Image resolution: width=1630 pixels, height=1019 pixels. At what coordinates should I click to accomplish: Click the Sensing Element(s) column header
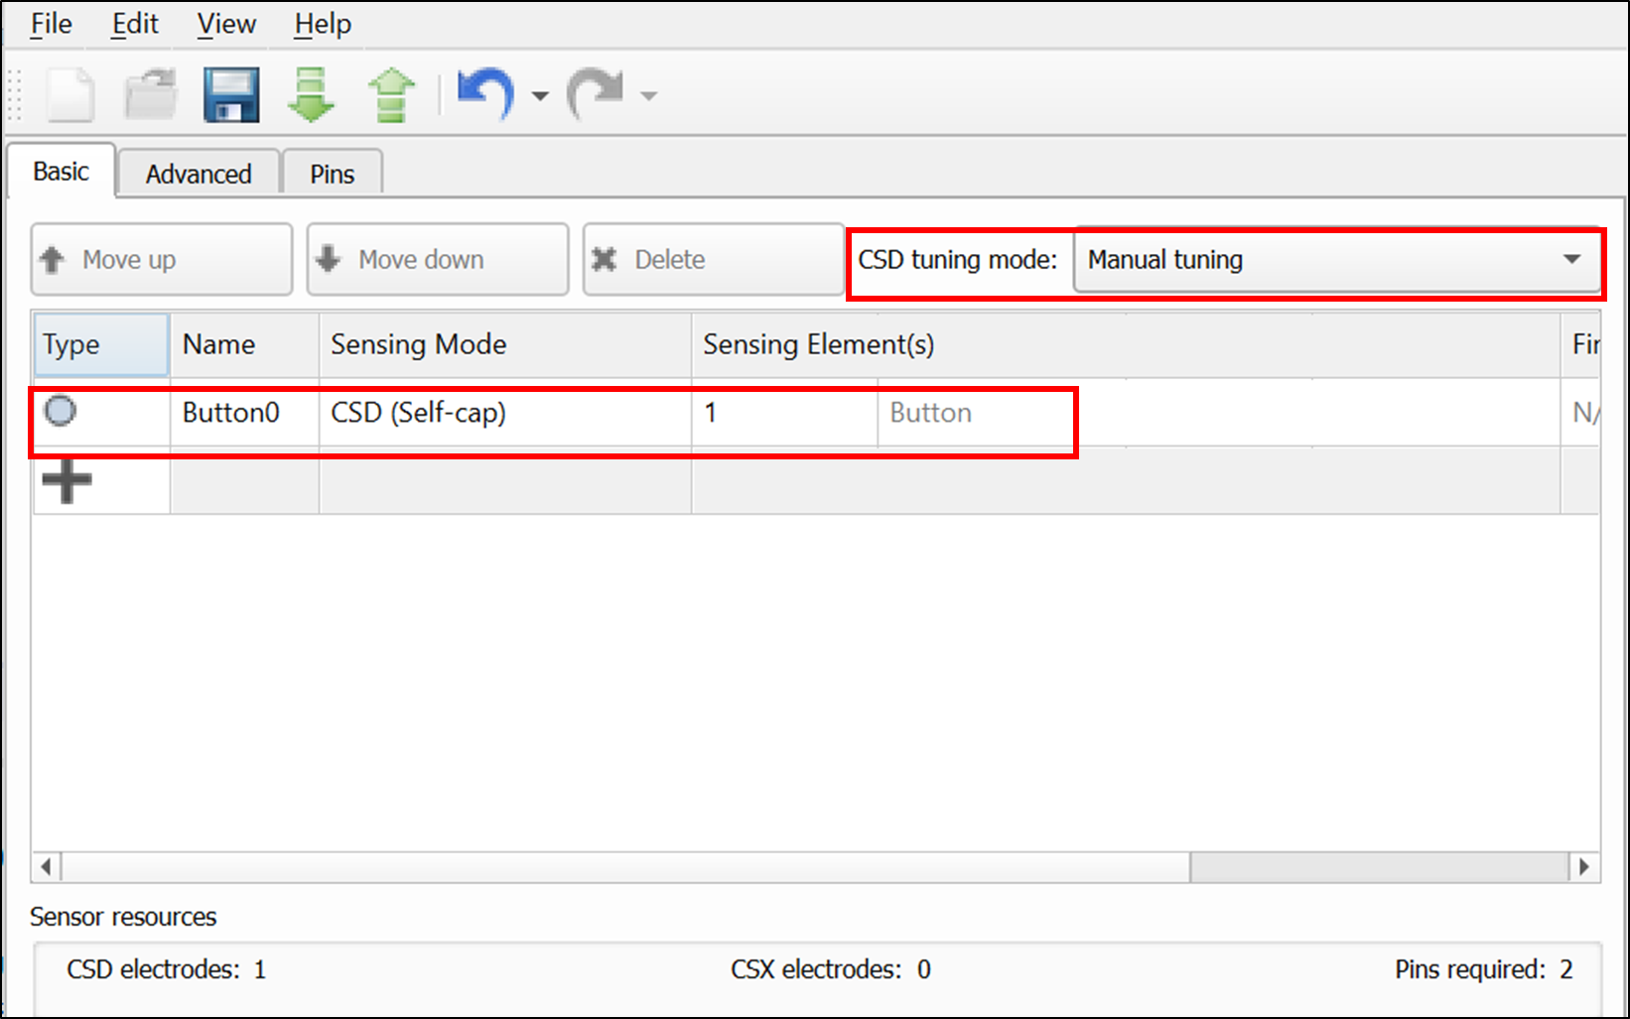click(1126, 345)
